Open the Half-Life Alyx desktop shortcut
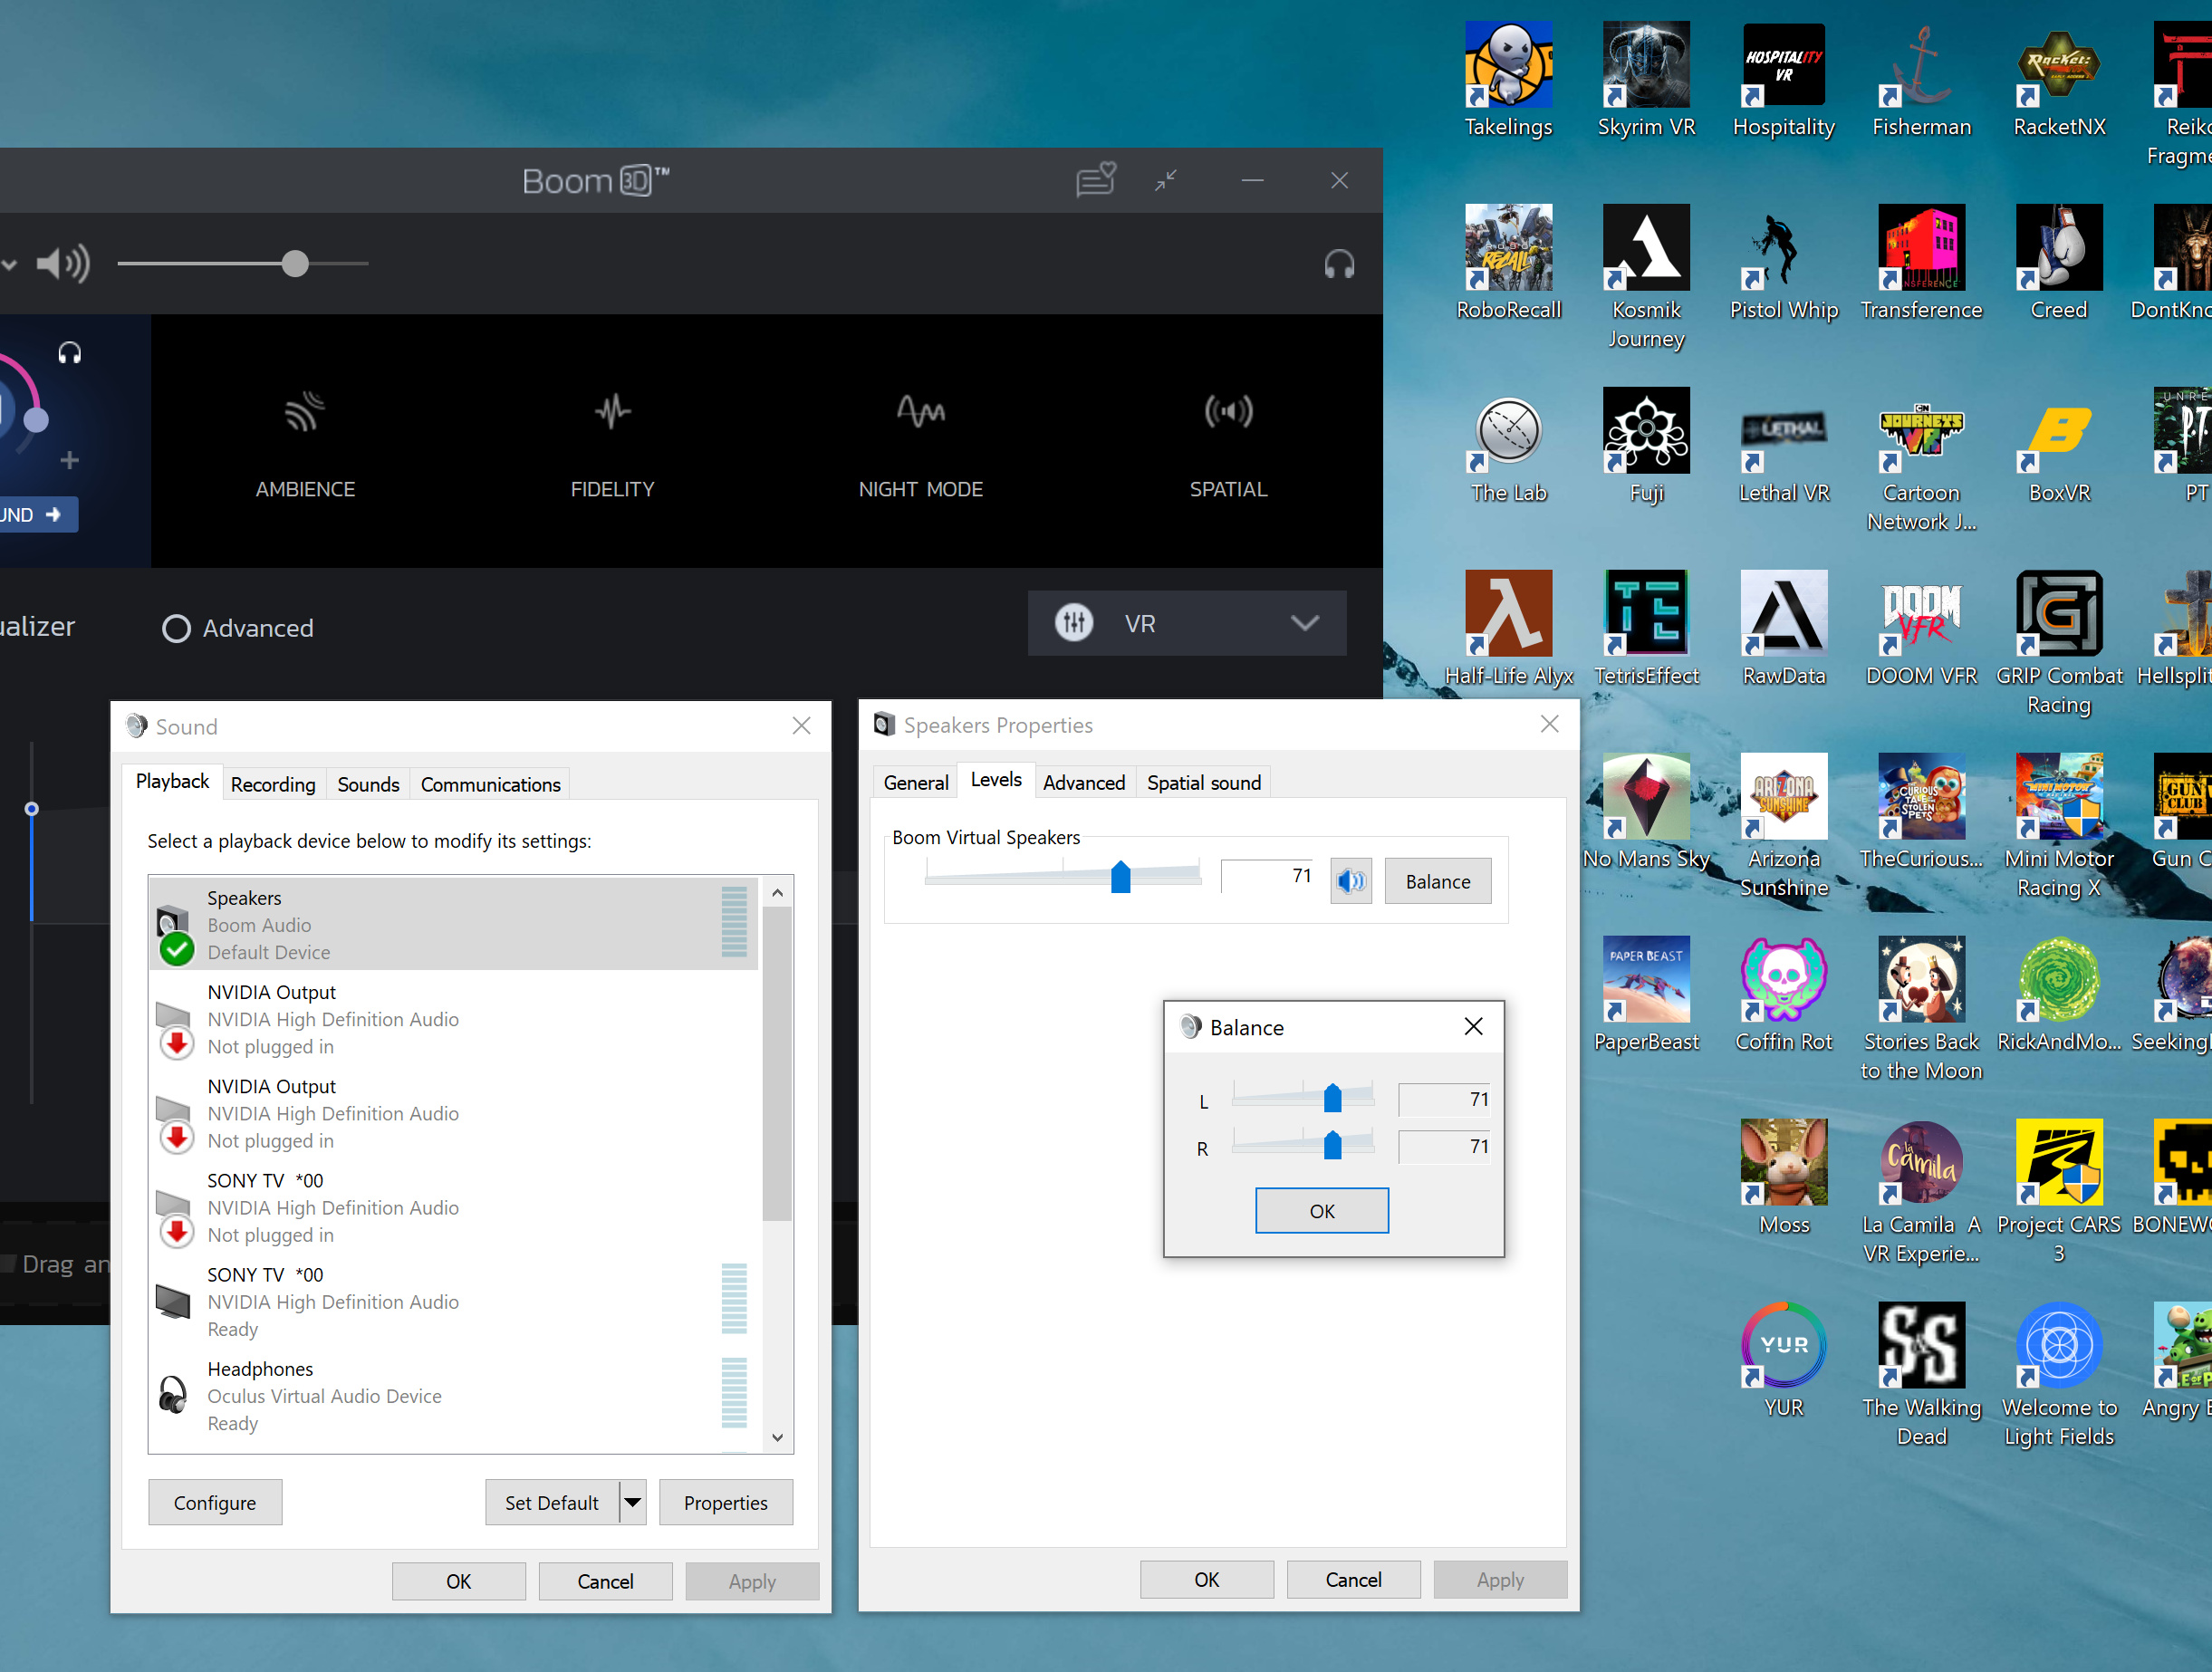This screenshot has width=2212, height=1672. coord(1508,629)
